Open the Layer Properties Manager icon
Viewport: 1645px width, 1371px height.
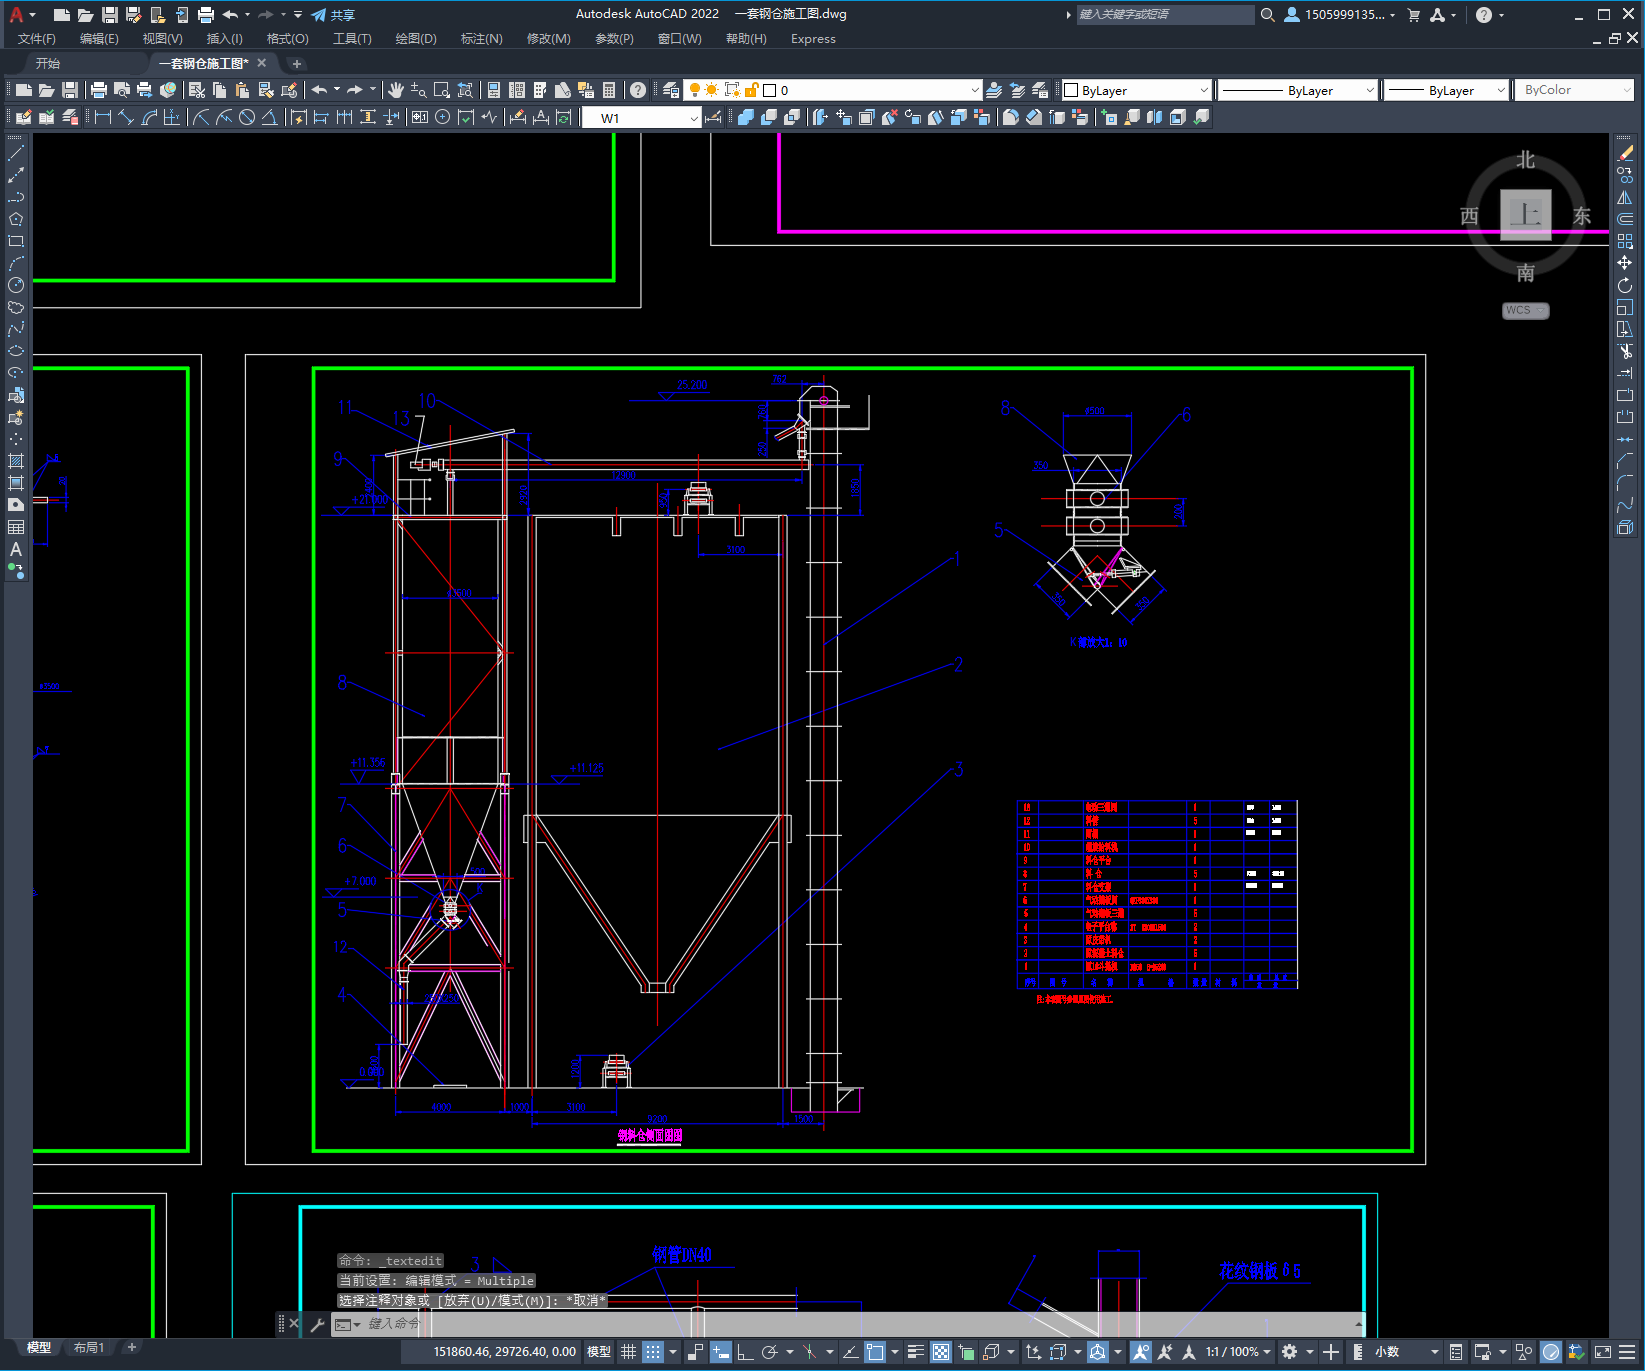point(670,90)
